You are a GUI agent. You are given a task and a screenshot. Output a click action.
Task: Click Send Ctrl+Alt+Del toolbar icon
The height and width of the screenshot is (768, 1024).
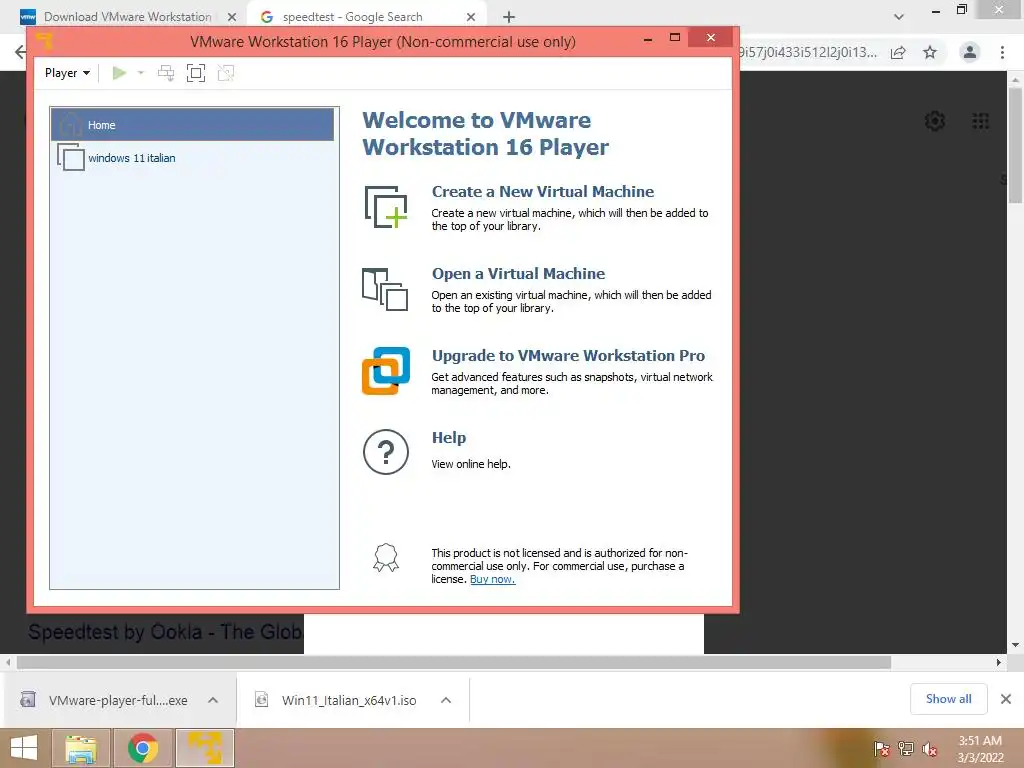pos(166,72)
